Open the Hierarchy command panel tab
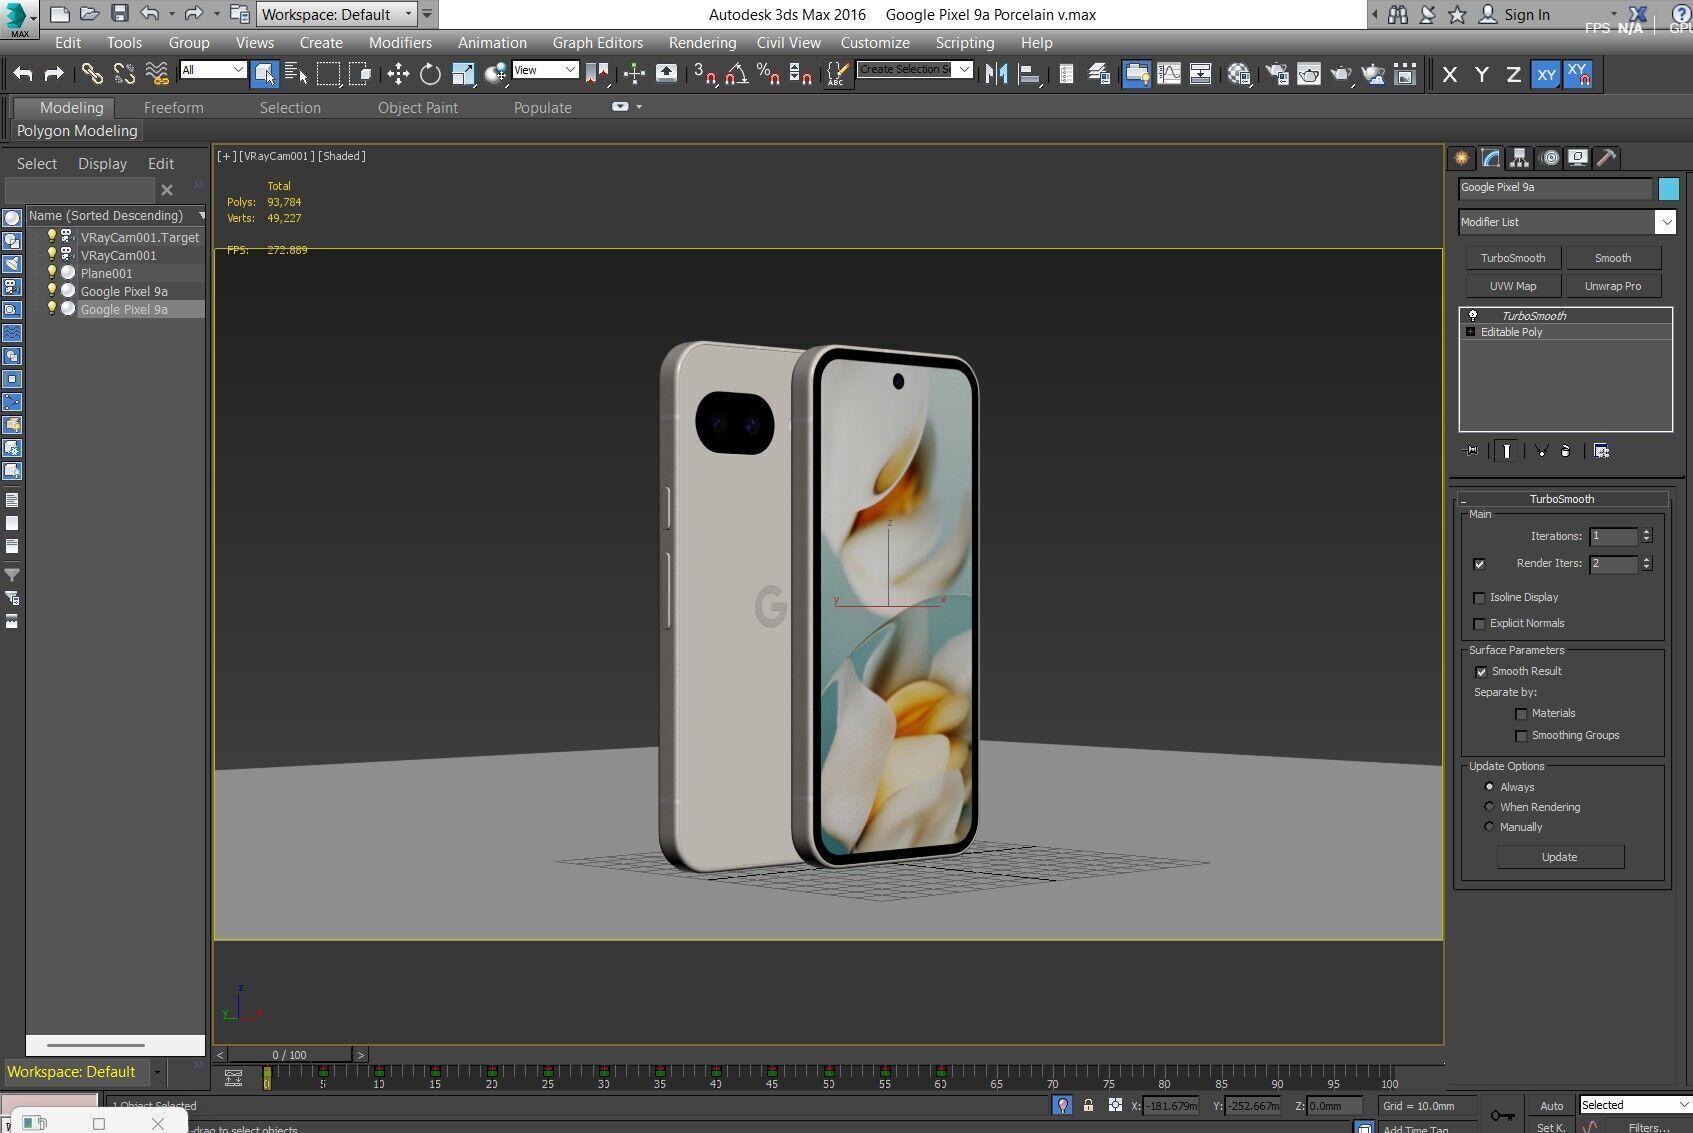 coord(1520,158)
